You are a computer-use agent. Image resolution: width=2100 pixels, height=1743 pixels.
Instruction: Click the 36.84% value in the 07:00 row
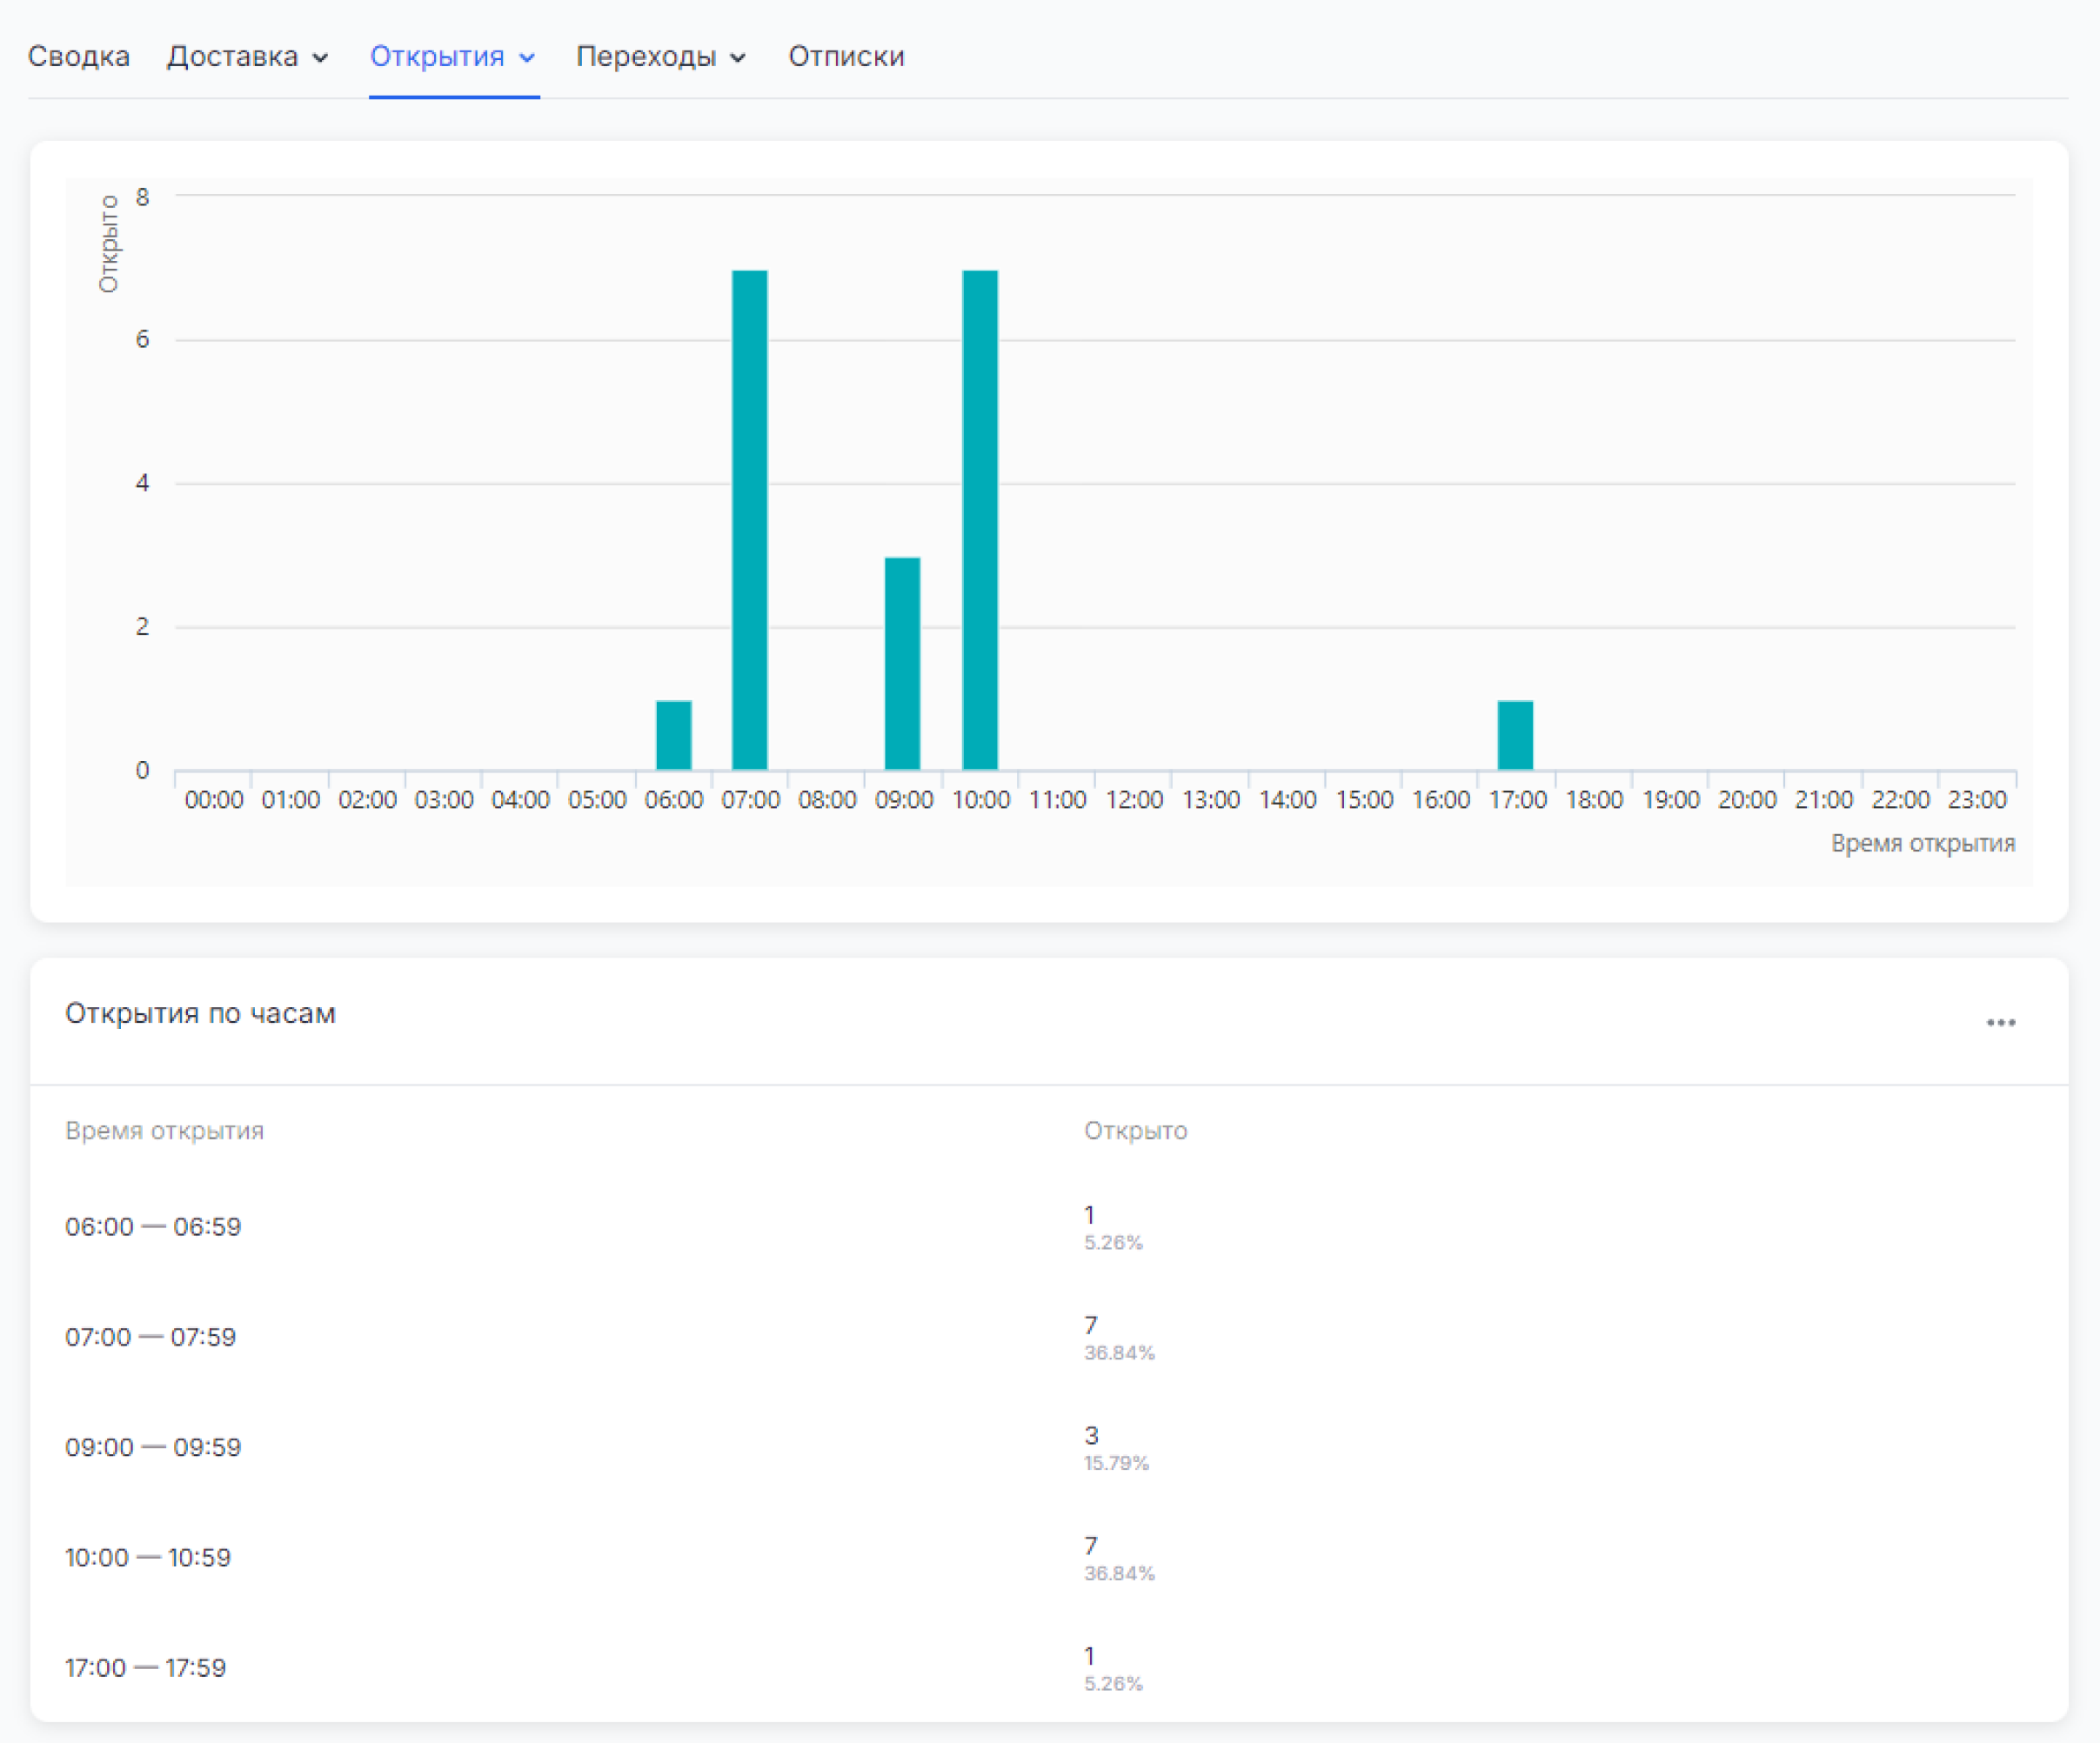[1120, 1353]
